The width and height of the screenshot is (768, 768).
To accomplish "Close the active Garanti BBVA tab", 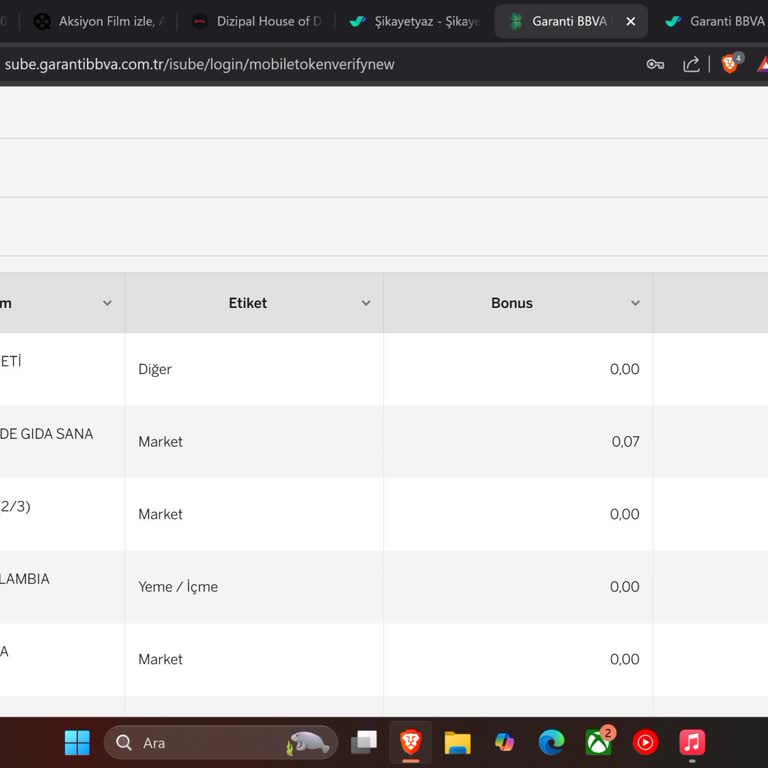I will point(631,22).
